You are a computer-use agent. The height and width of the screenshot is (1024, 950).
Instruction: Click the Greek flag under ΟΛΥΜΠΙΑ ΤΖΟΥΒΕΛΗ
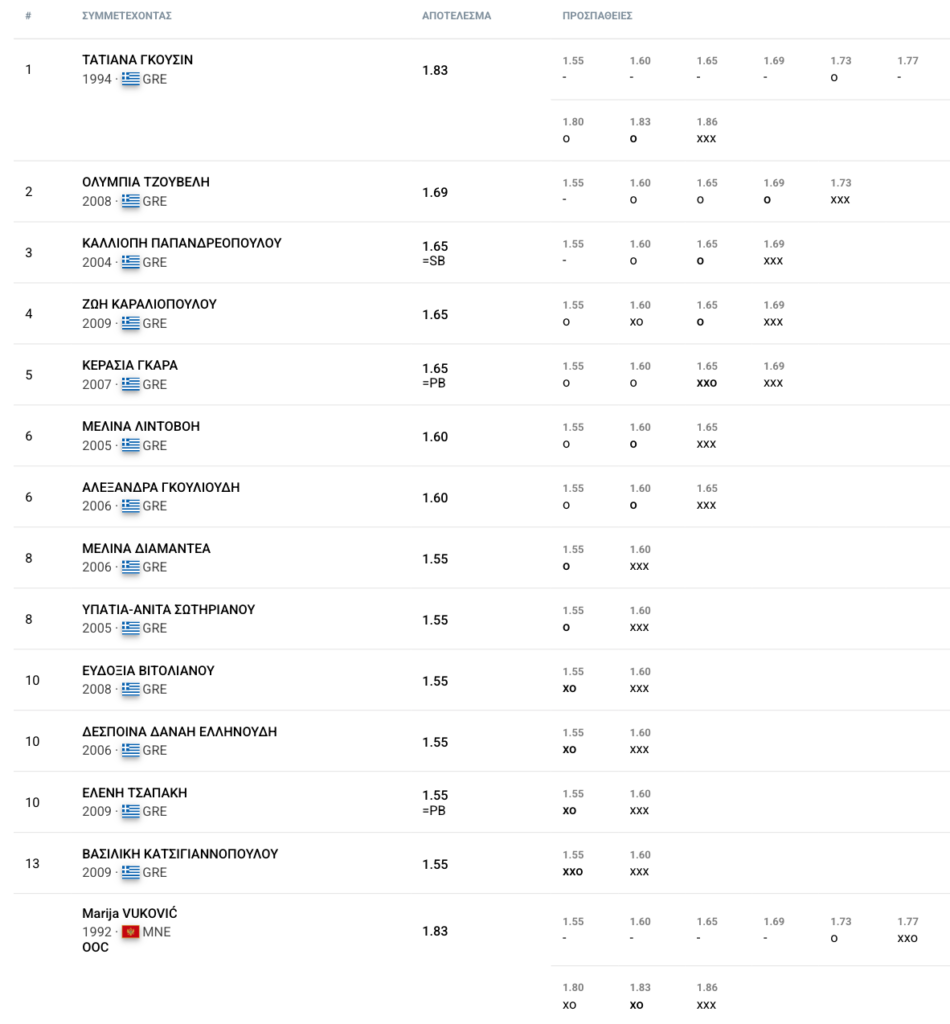click(130, 201)
